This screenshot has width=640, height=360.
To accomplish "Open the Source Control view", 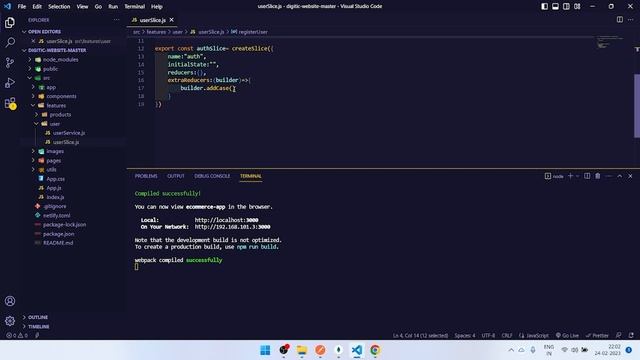I will [x=10, y=62].
